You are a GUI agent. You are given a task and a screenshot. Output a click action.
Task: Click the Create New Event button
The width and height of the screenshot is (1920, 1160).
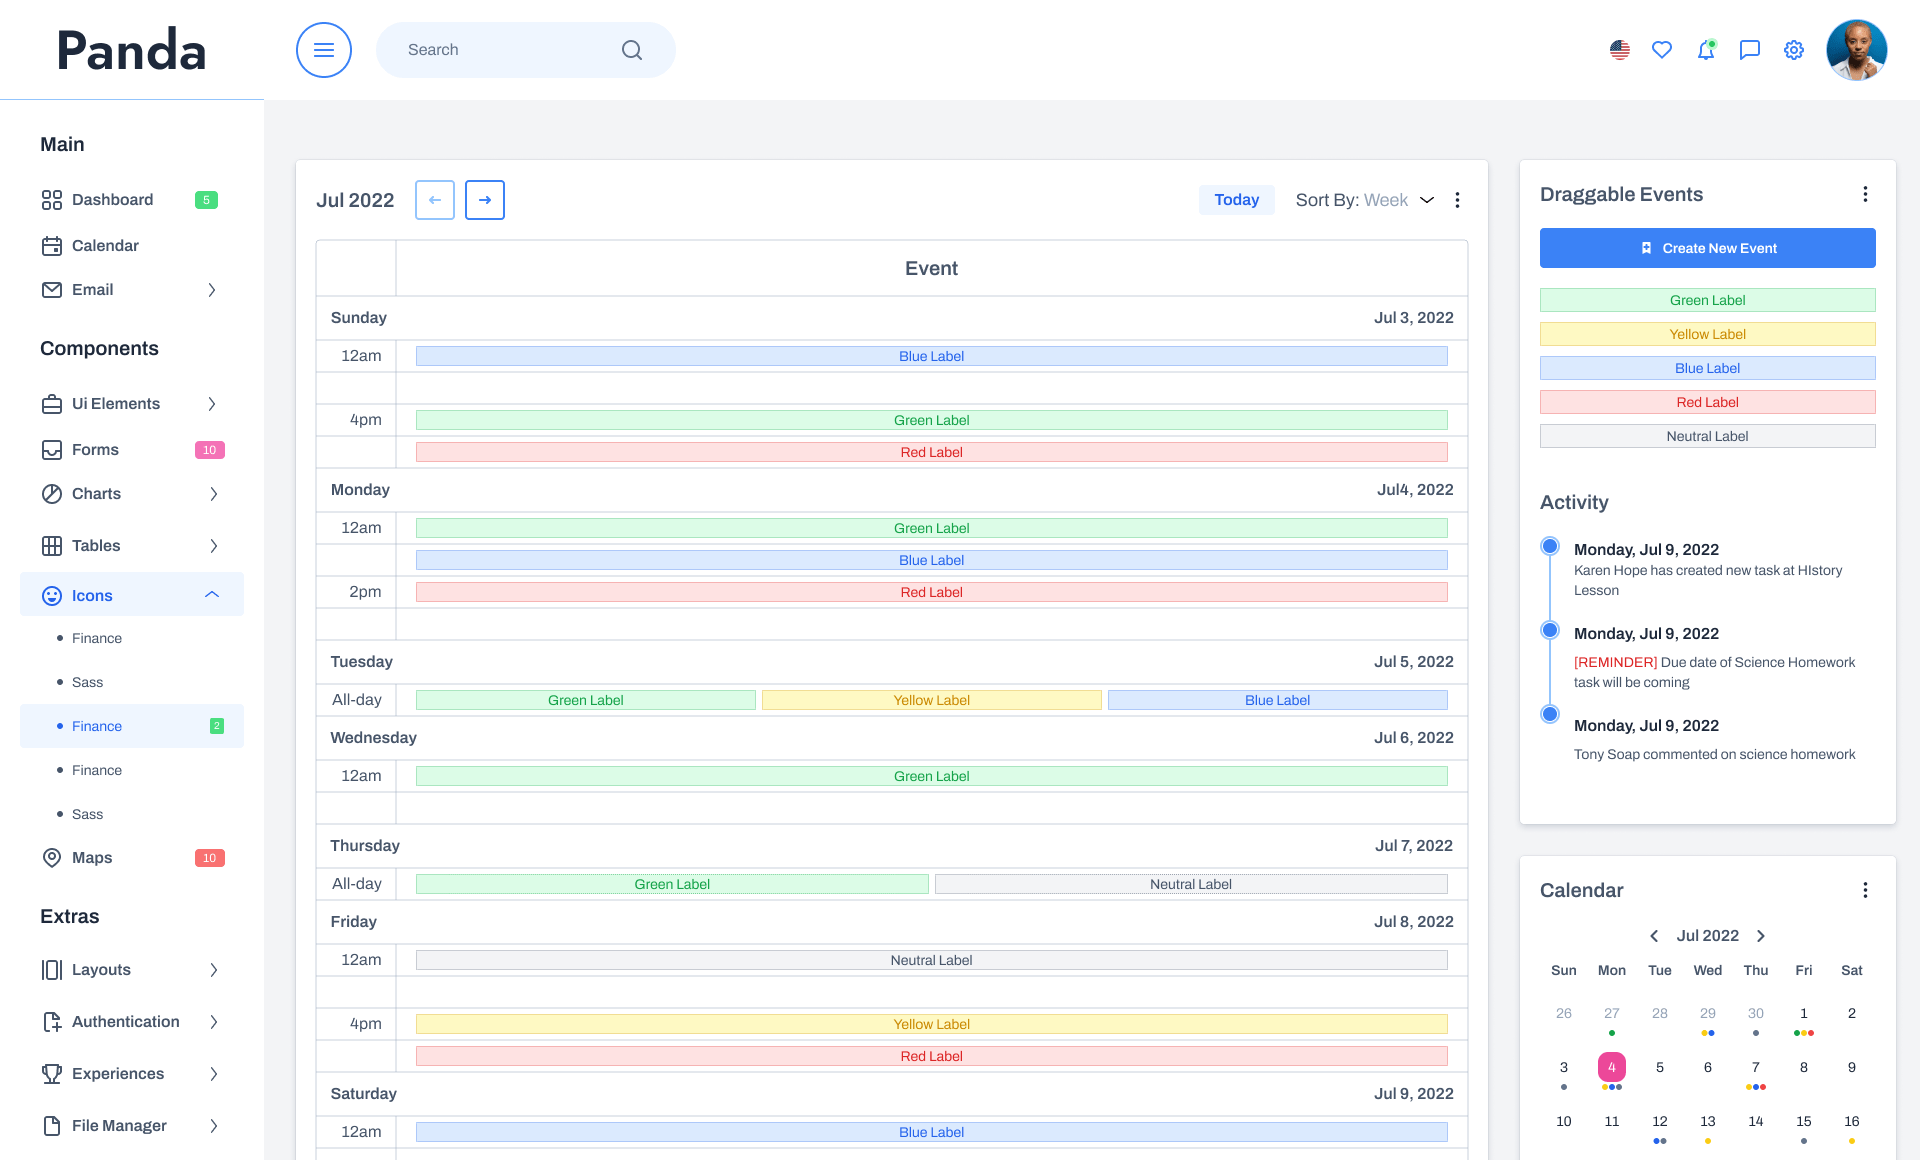coord(1708,248)
